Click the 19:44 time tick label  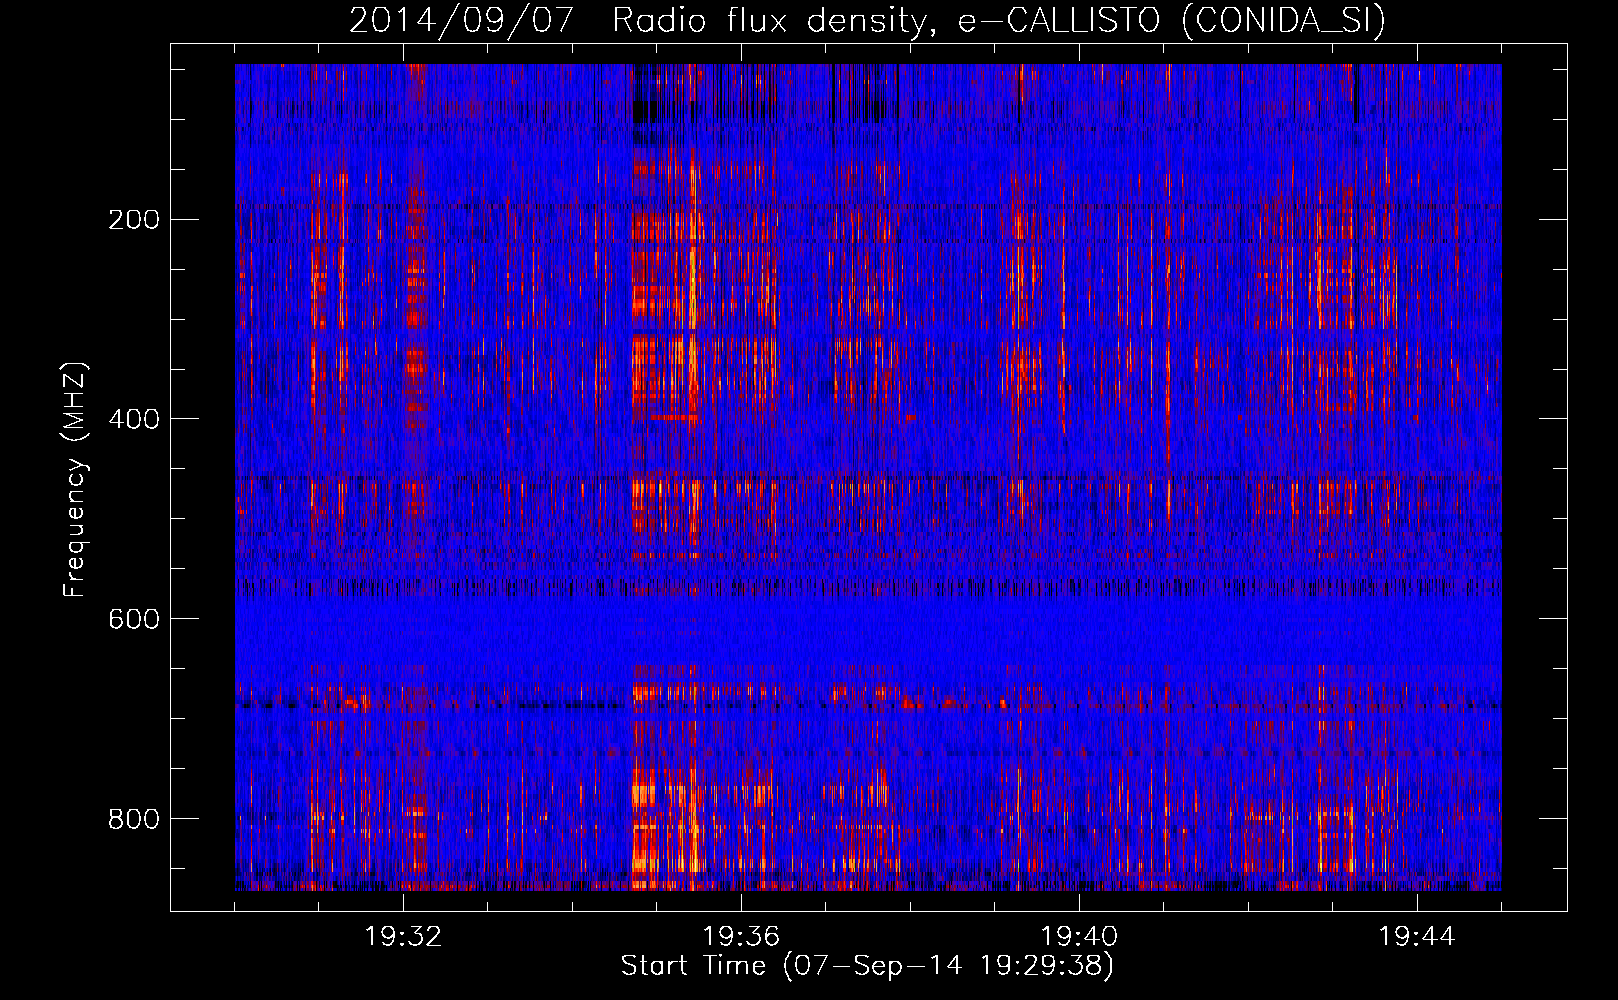click(x=1417, y=937)
